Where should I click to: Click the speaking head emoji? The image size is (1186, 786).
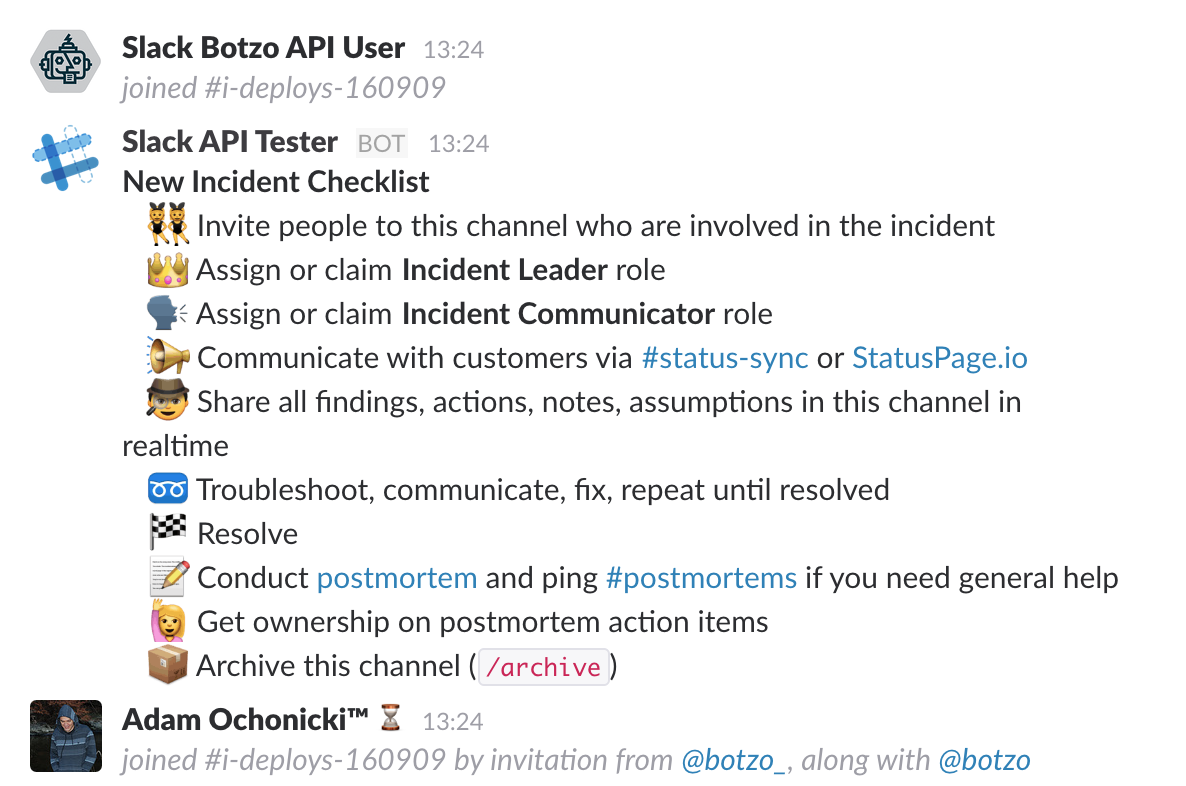(168, 313)
